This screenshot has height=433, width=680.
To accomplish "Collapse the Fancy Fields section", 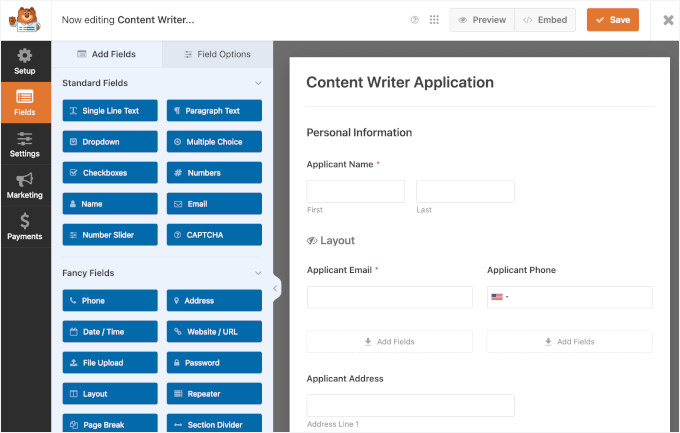I will (258, 273).
